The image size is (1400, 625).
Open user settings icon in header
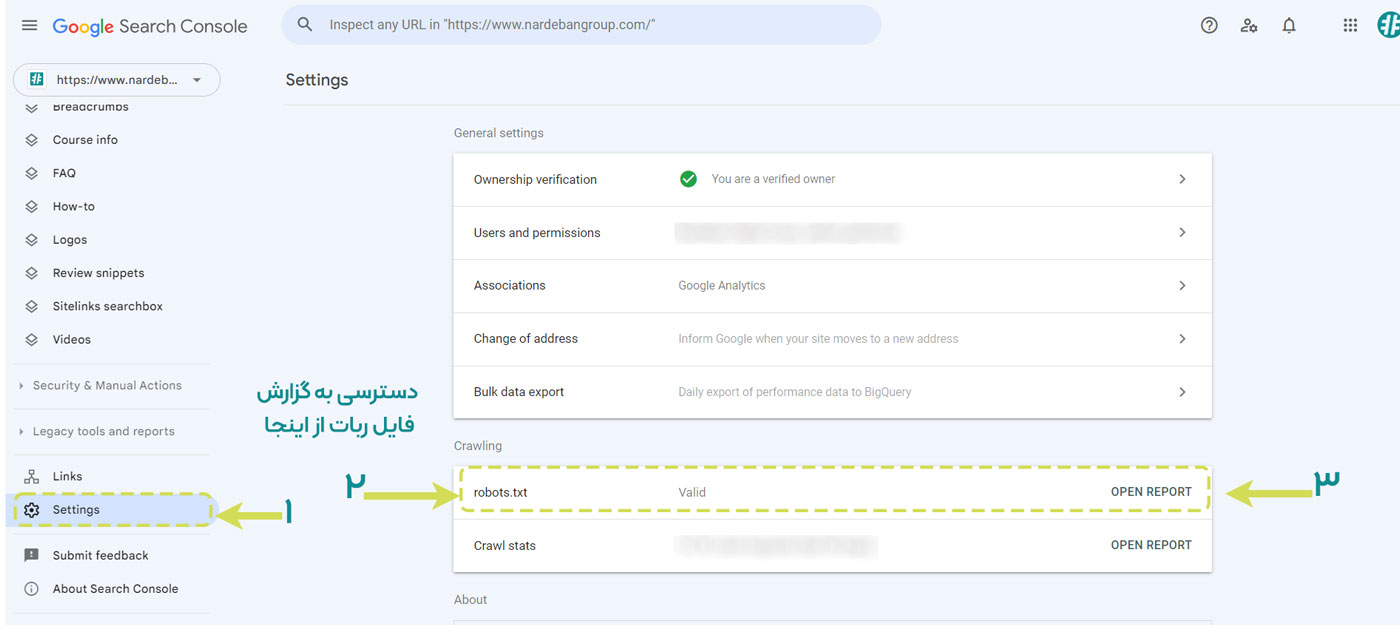coord(1249,26)
